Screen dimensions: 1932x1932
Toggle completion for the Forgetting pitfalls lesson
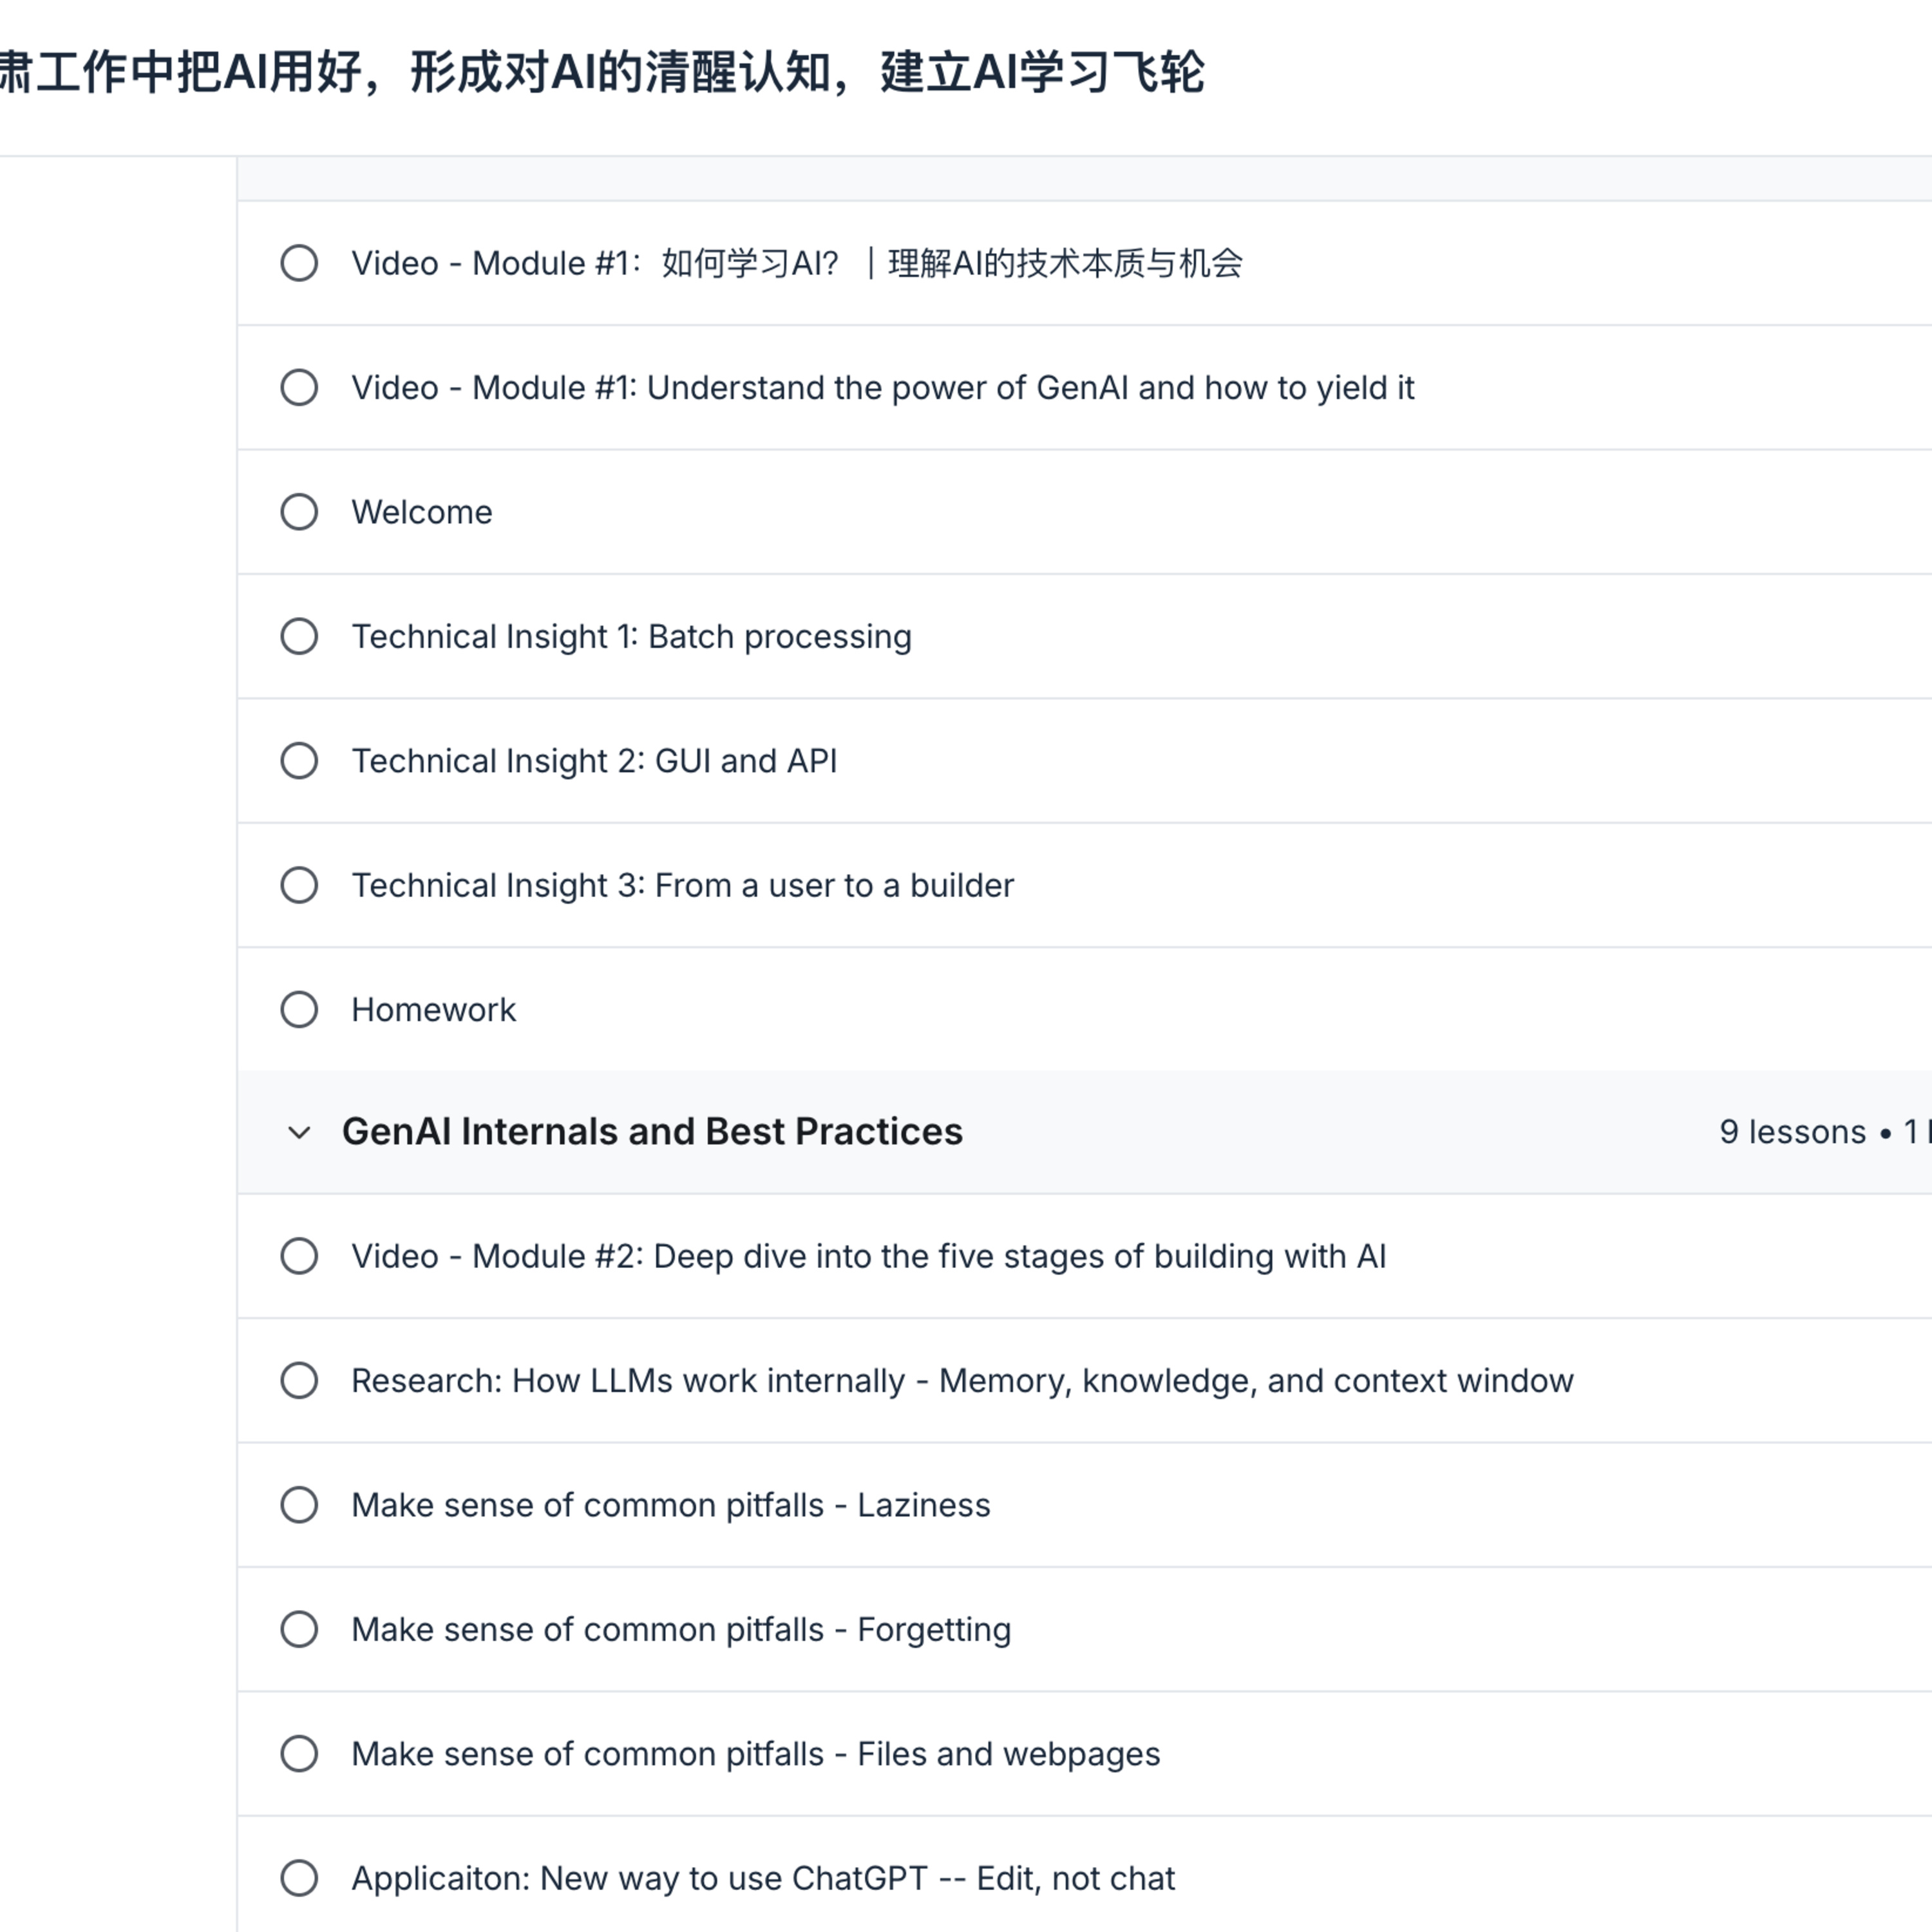pos(299,1629)
